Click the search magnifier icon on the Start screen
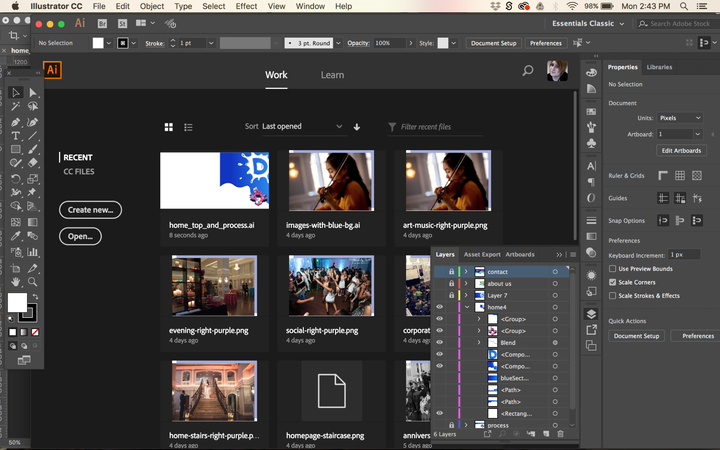 coord(527,70)
